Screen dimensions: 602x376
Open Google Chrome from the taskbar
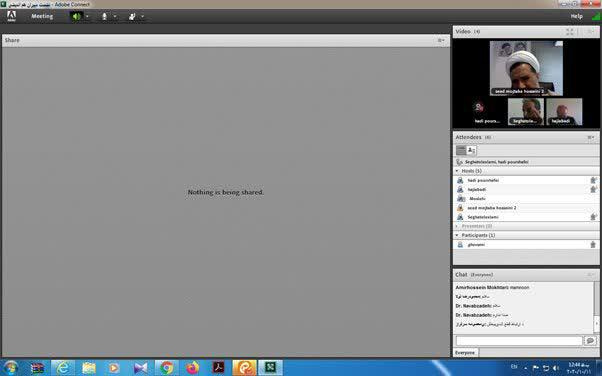(167, 368)
